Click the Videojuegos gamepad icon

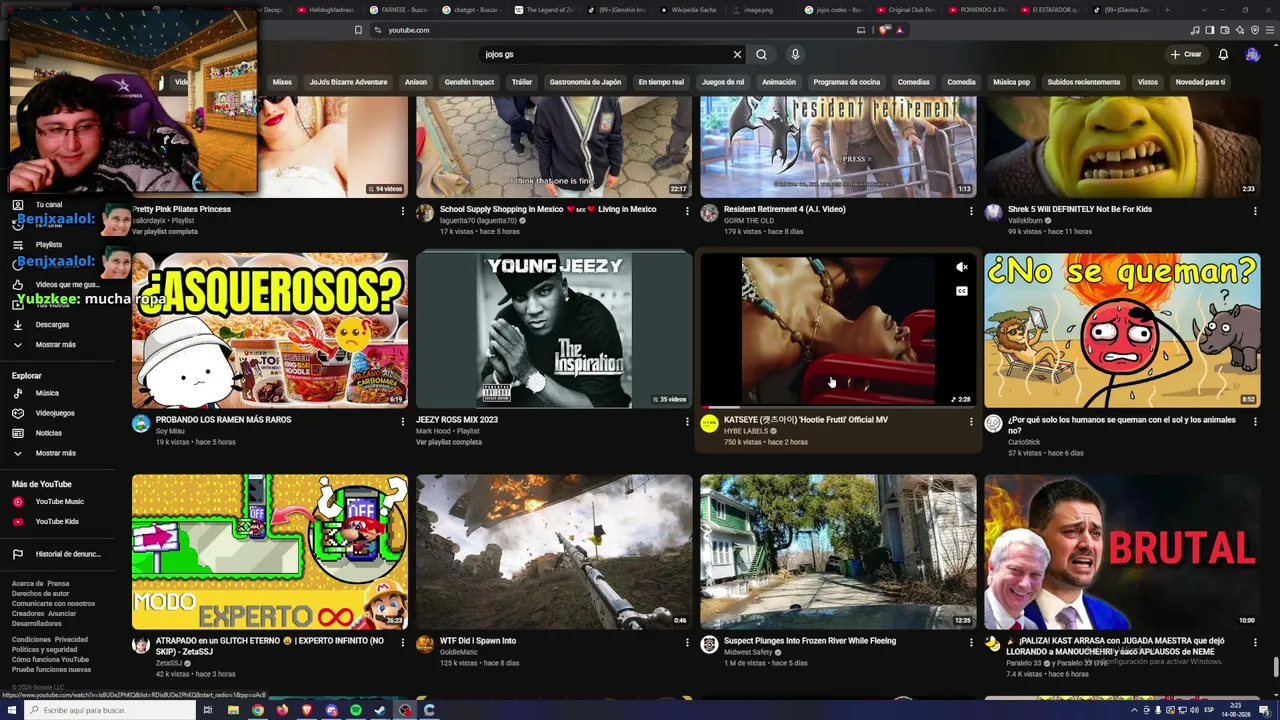pyautogui.click(x=18, y=413)
